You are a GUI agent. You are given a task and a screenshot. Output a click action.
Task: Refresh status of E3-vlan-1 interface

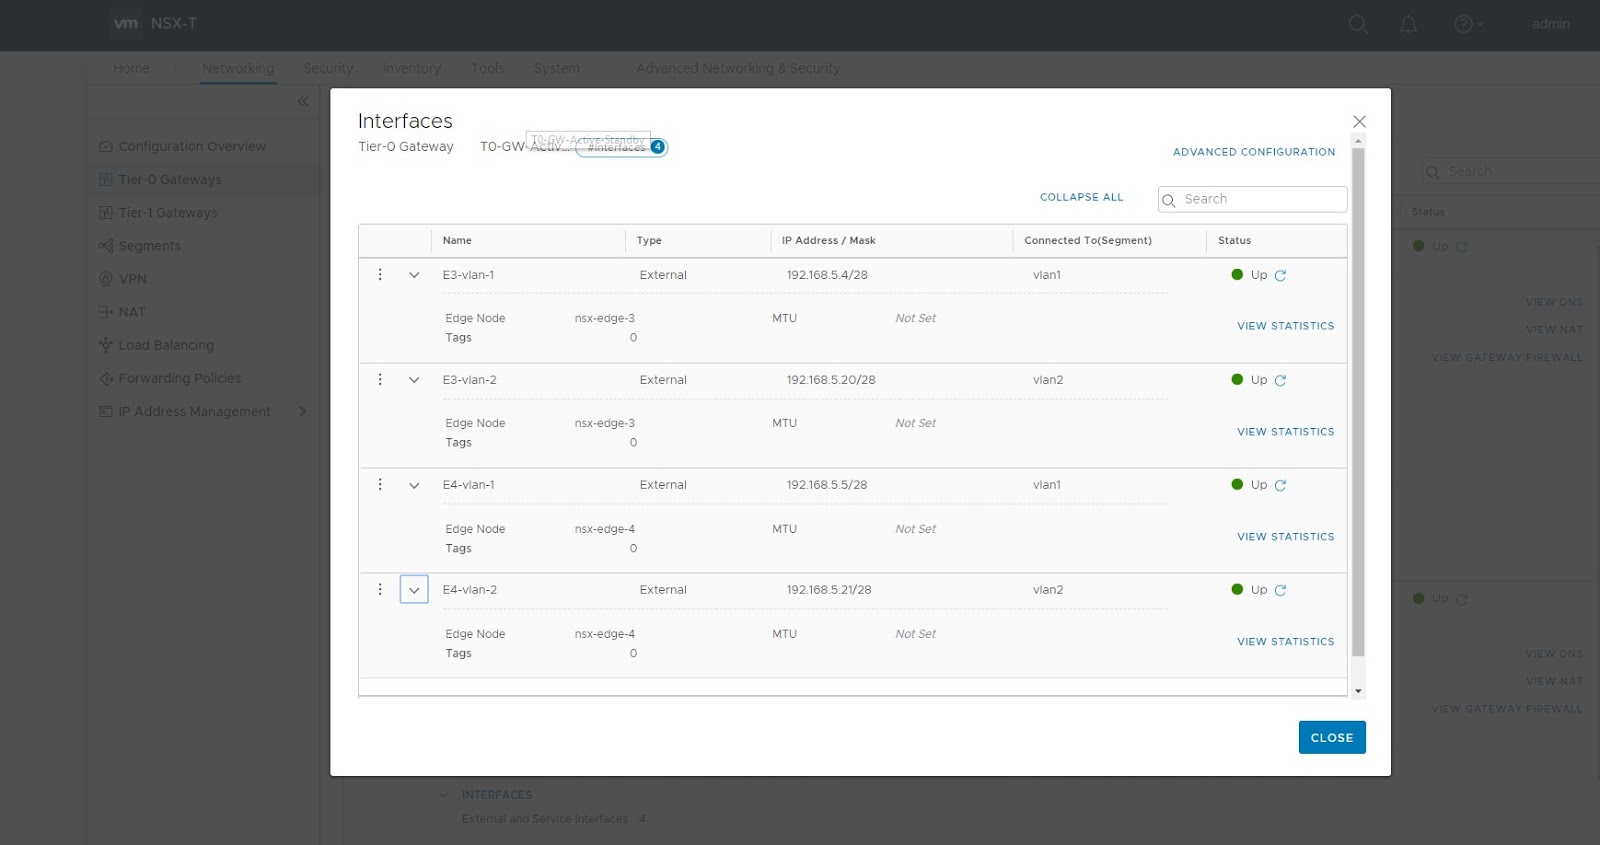point(1280,276)
